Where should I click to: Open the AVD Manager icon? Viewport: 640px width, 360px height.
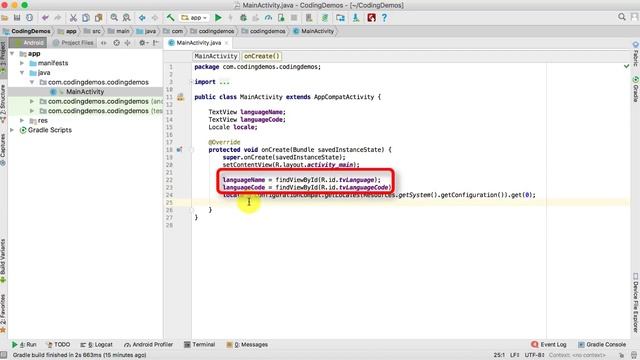pyautogui.click(x=309, y=18)
